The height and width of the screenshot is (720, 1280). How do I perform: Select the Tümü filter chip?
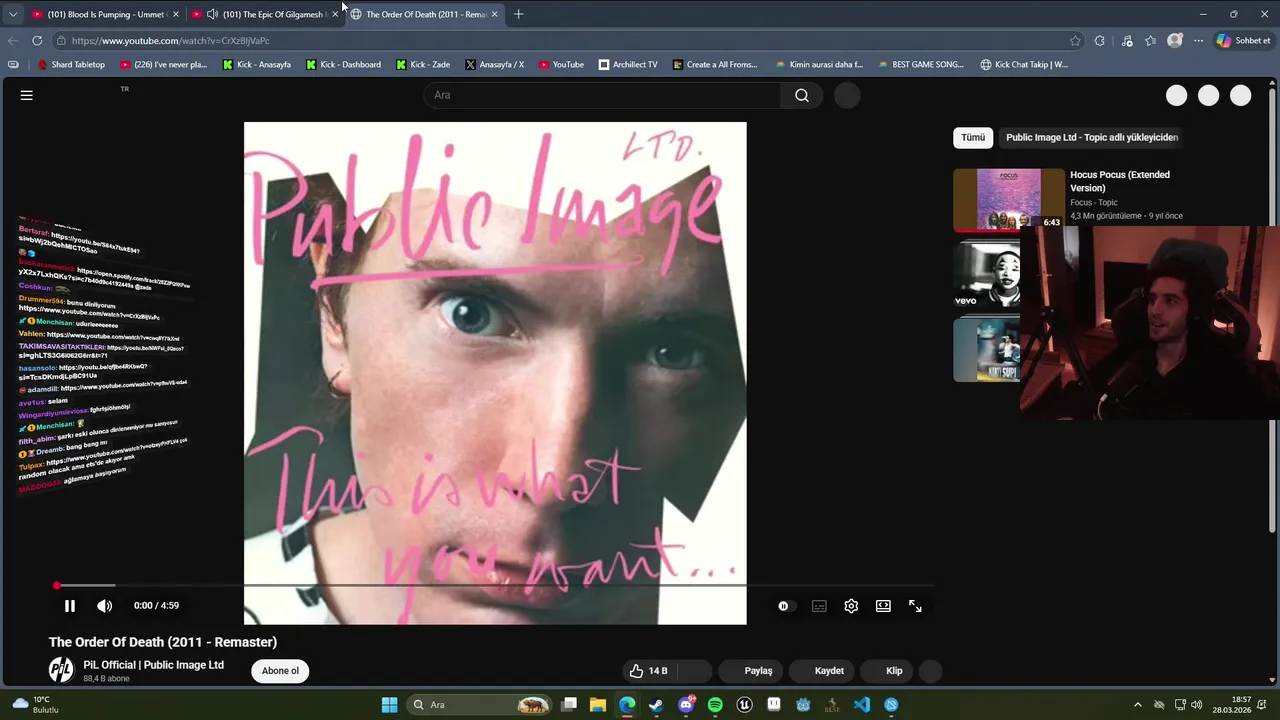coord(973,137)
